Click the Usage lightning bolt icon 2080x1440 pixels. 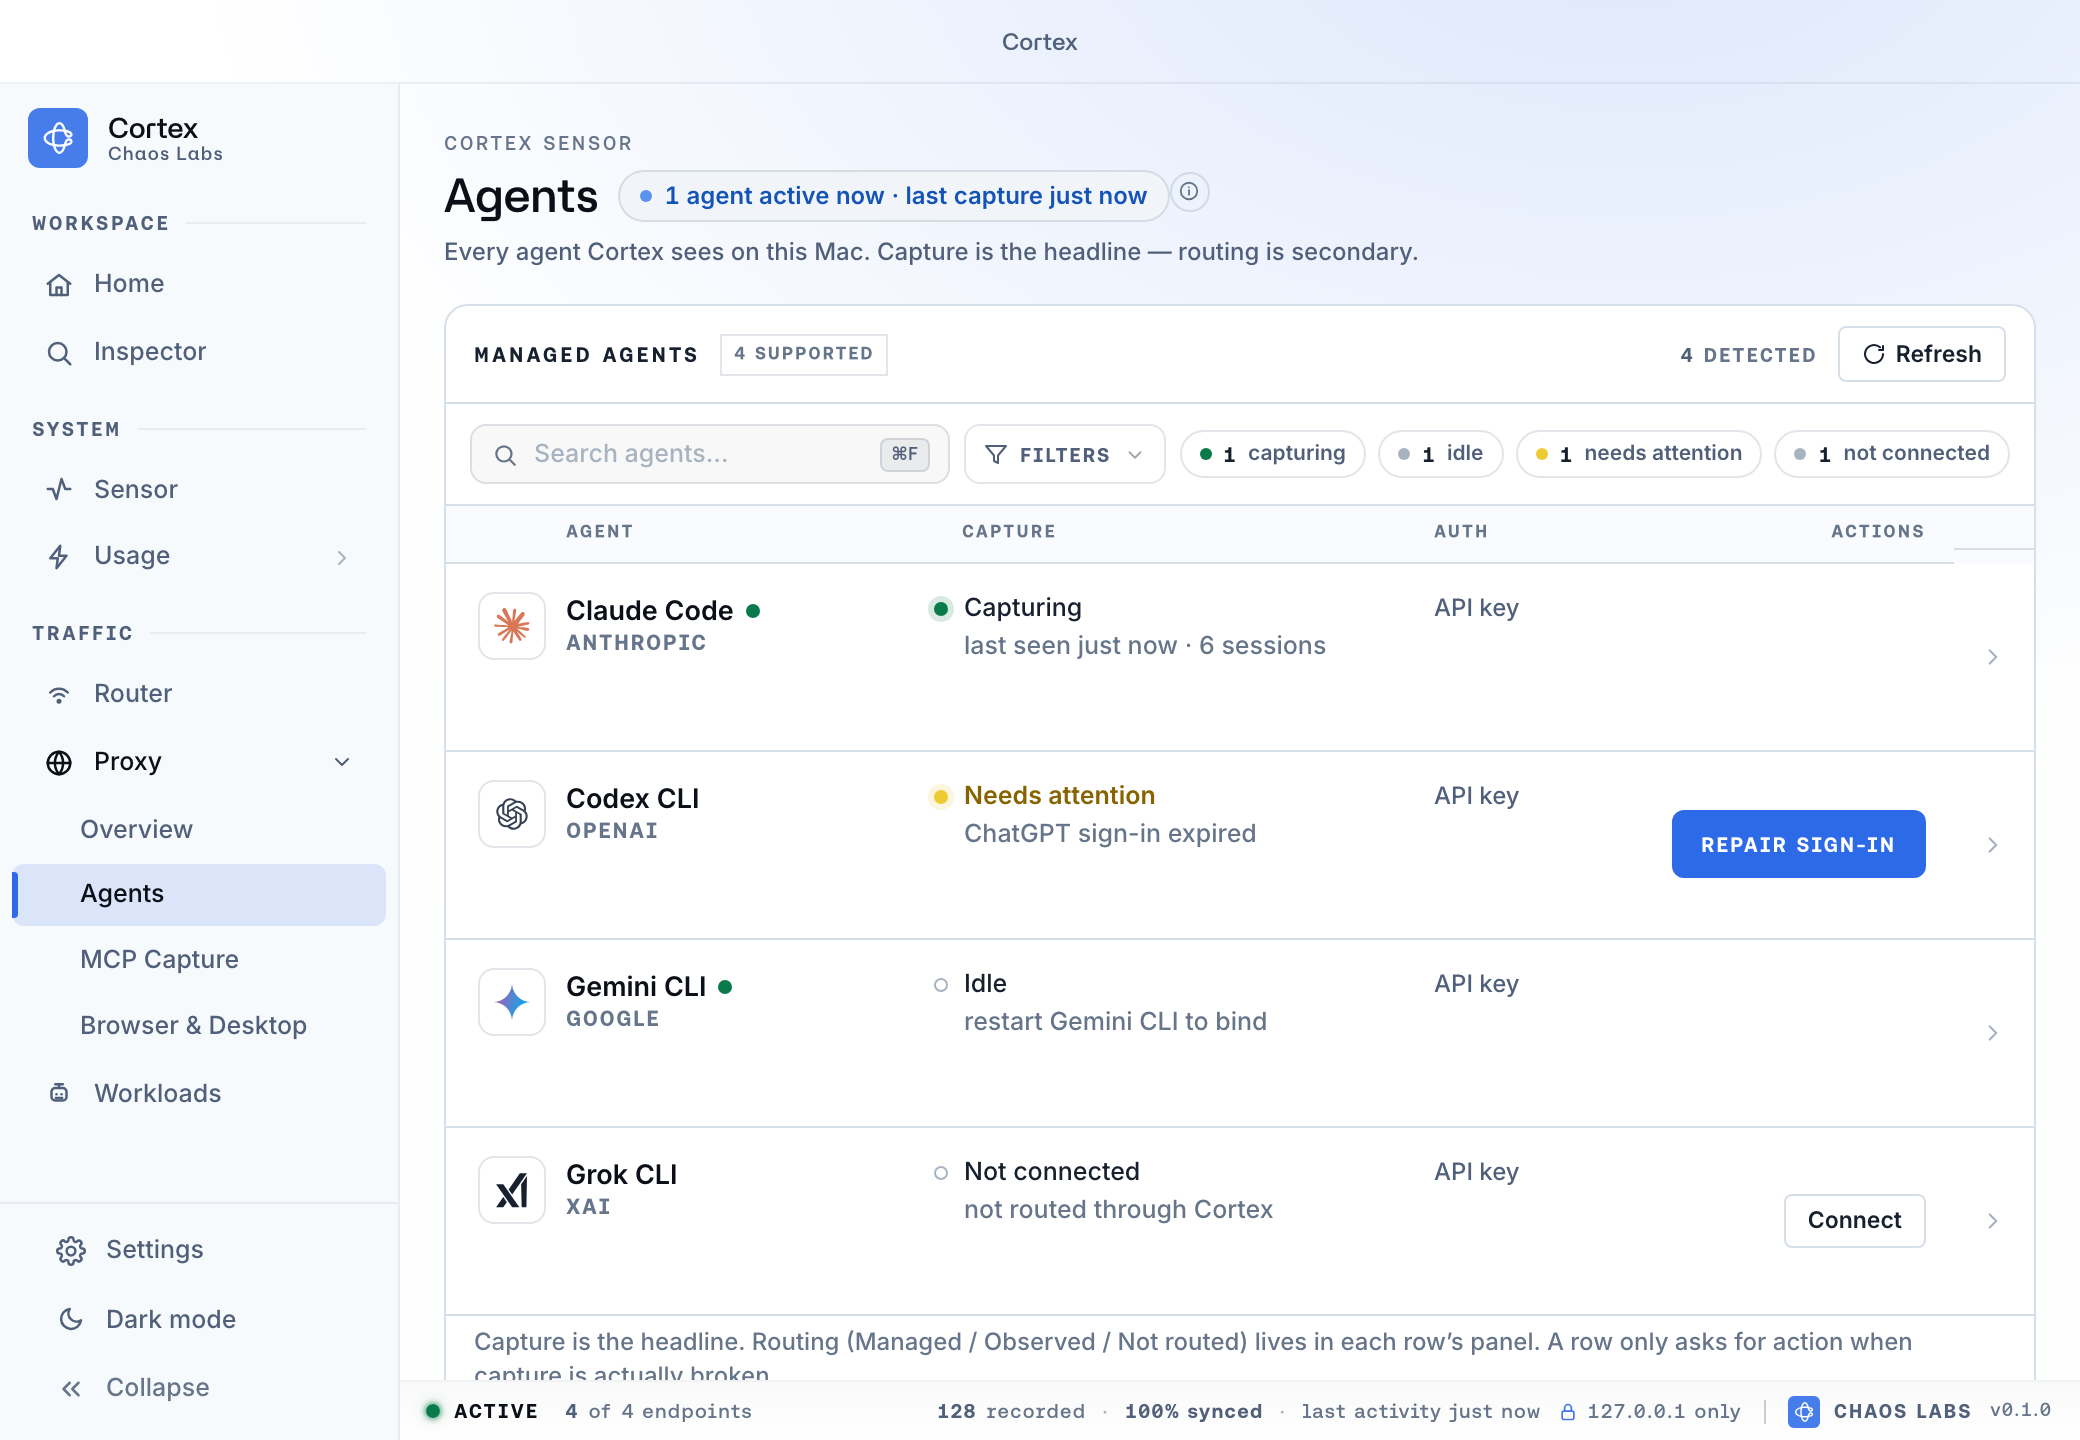tap(59, 557)
